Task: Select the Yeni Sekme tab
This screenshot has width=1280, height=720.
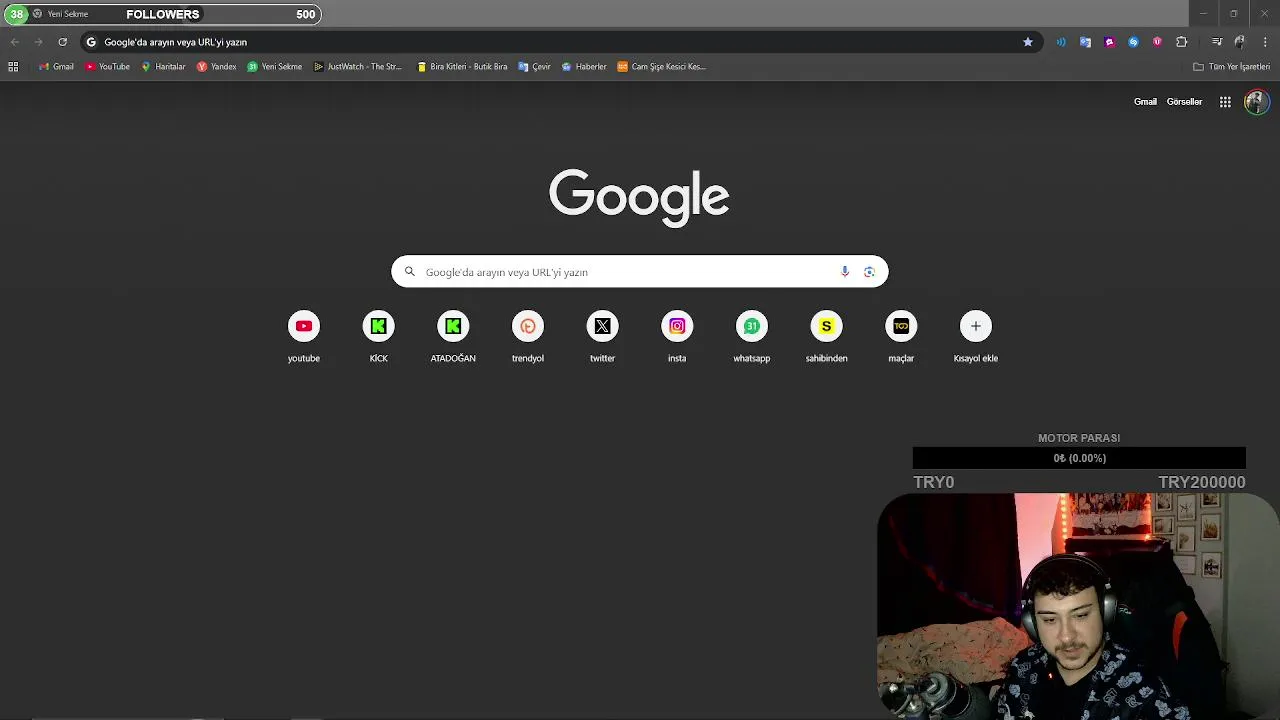Action: click(67, 14)
